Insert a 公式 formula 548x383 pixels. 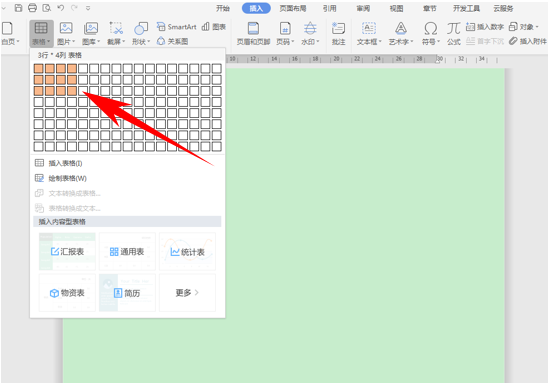tap(454, 33)
